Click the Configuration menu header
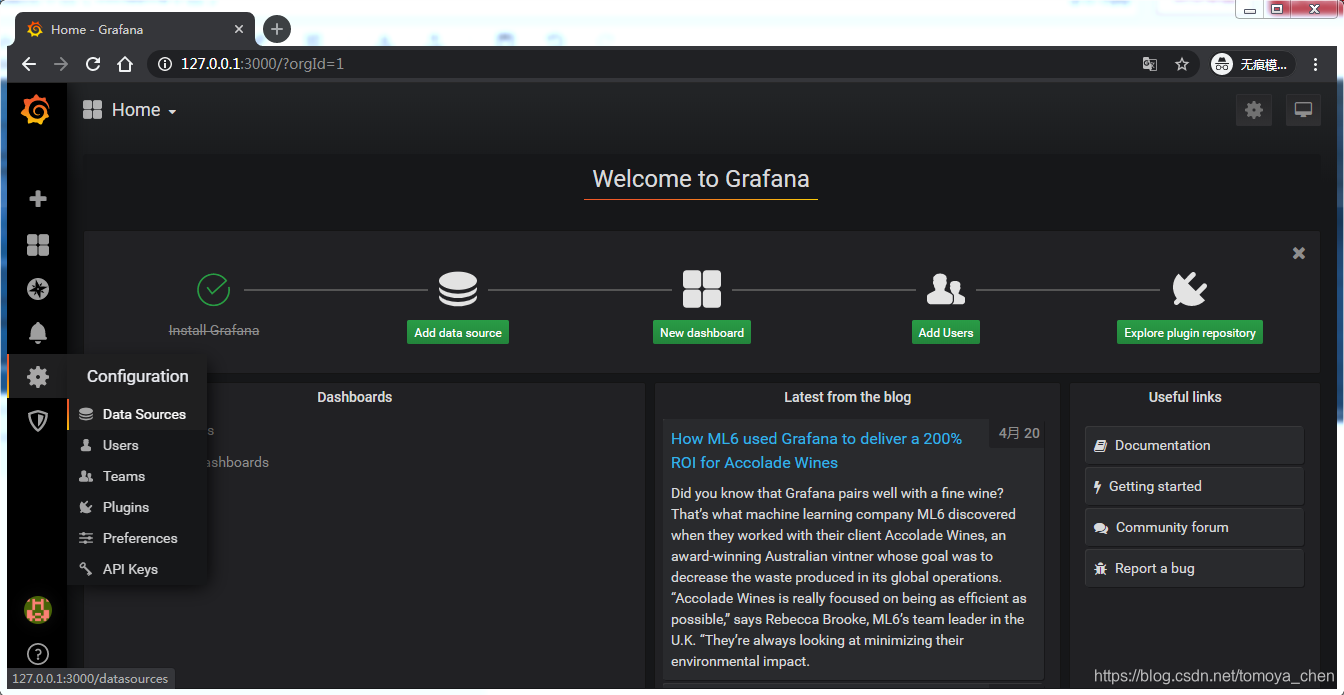This screenshot has height=695, width=1344. 137,376
